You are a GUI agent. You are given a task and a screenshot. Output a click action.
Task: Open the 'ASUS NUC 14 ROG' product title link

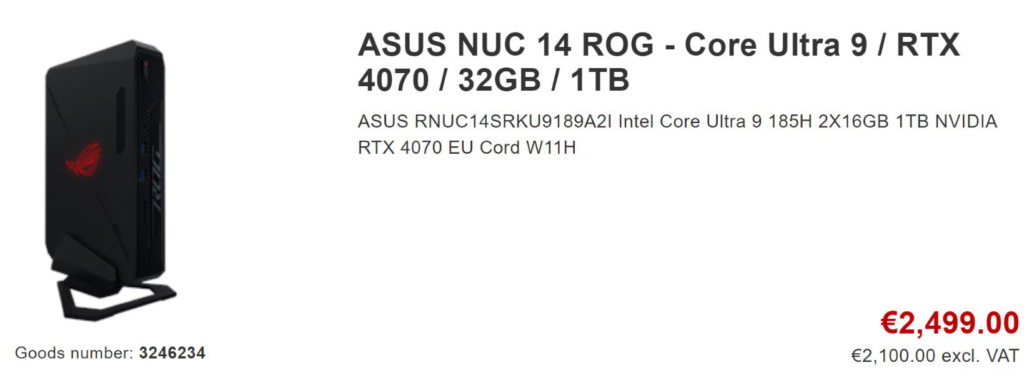[x=505, y=46]
